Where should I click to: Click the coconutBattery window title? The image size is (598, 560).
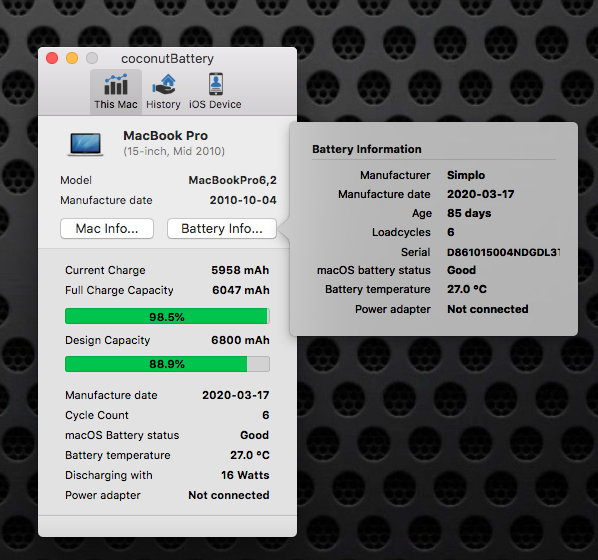coord(167,59)
